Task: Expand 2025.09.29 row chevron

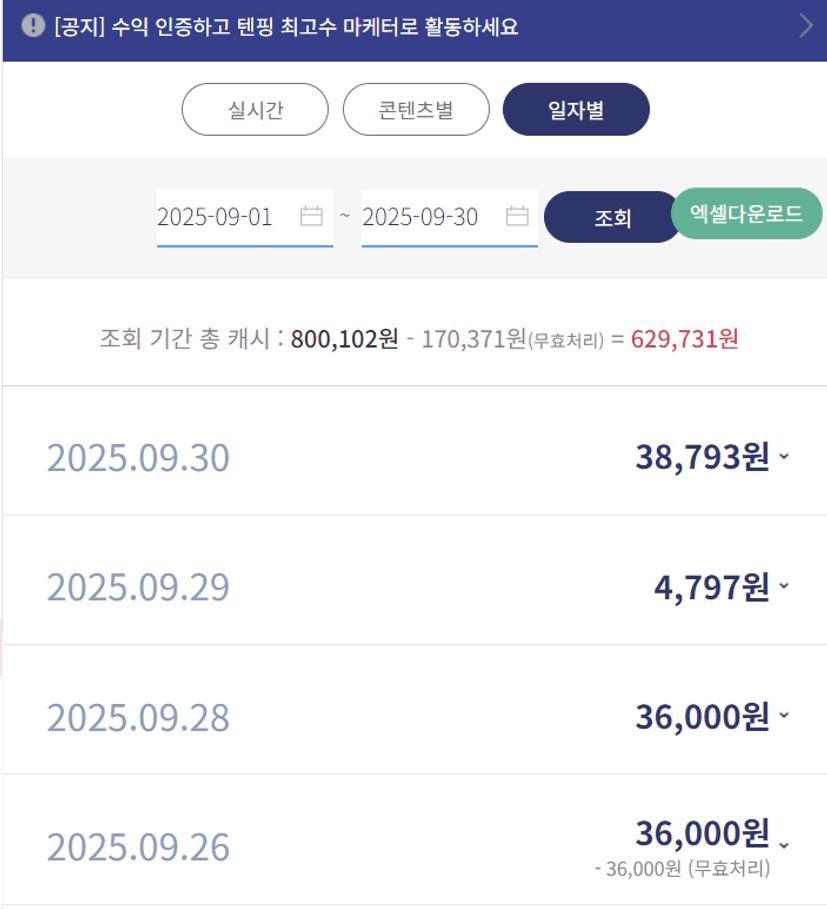Action: click(x=783, y=586)
